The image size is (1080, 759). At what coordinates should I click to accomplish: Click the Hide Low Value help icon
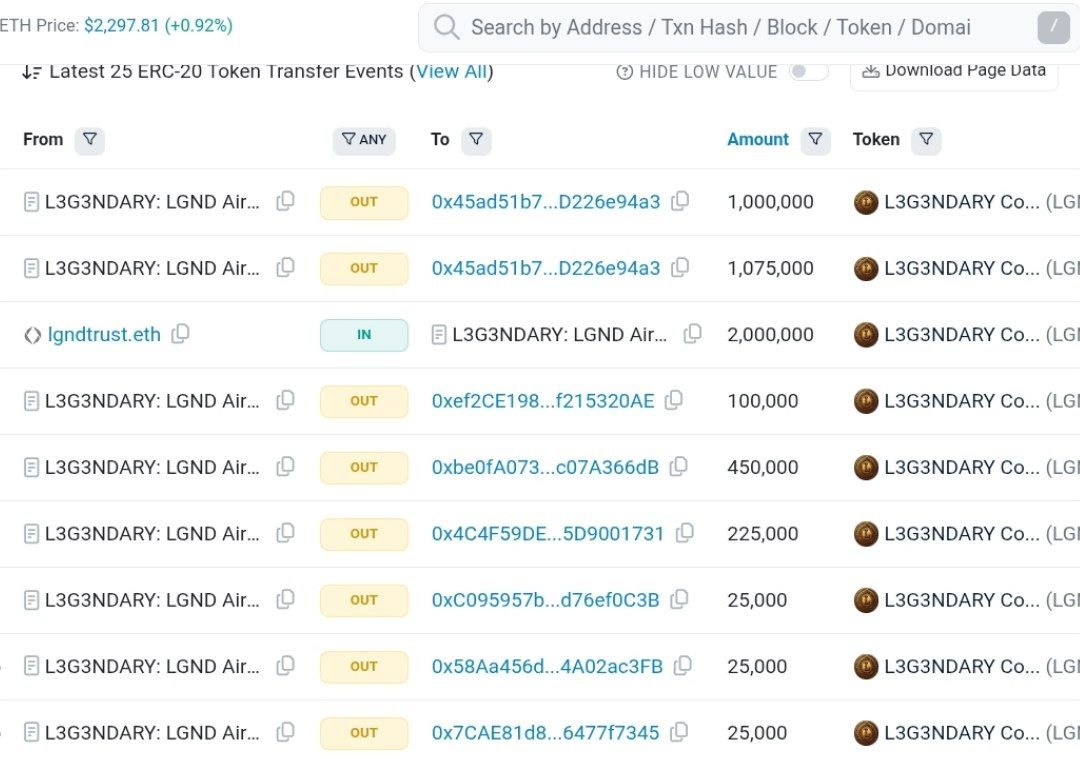pyautogui.click(x=624, y=72)
